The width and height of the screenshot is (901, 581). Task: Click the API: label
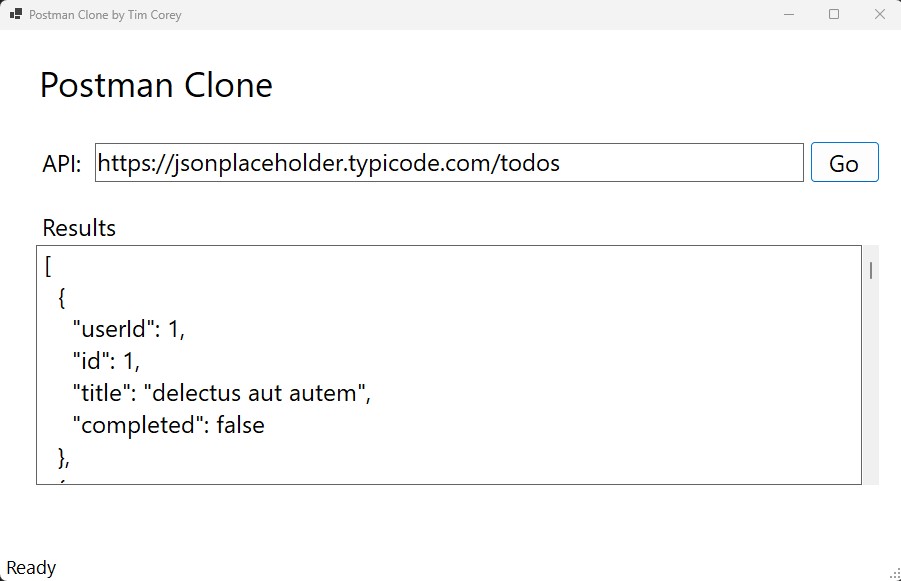(62, 164)
